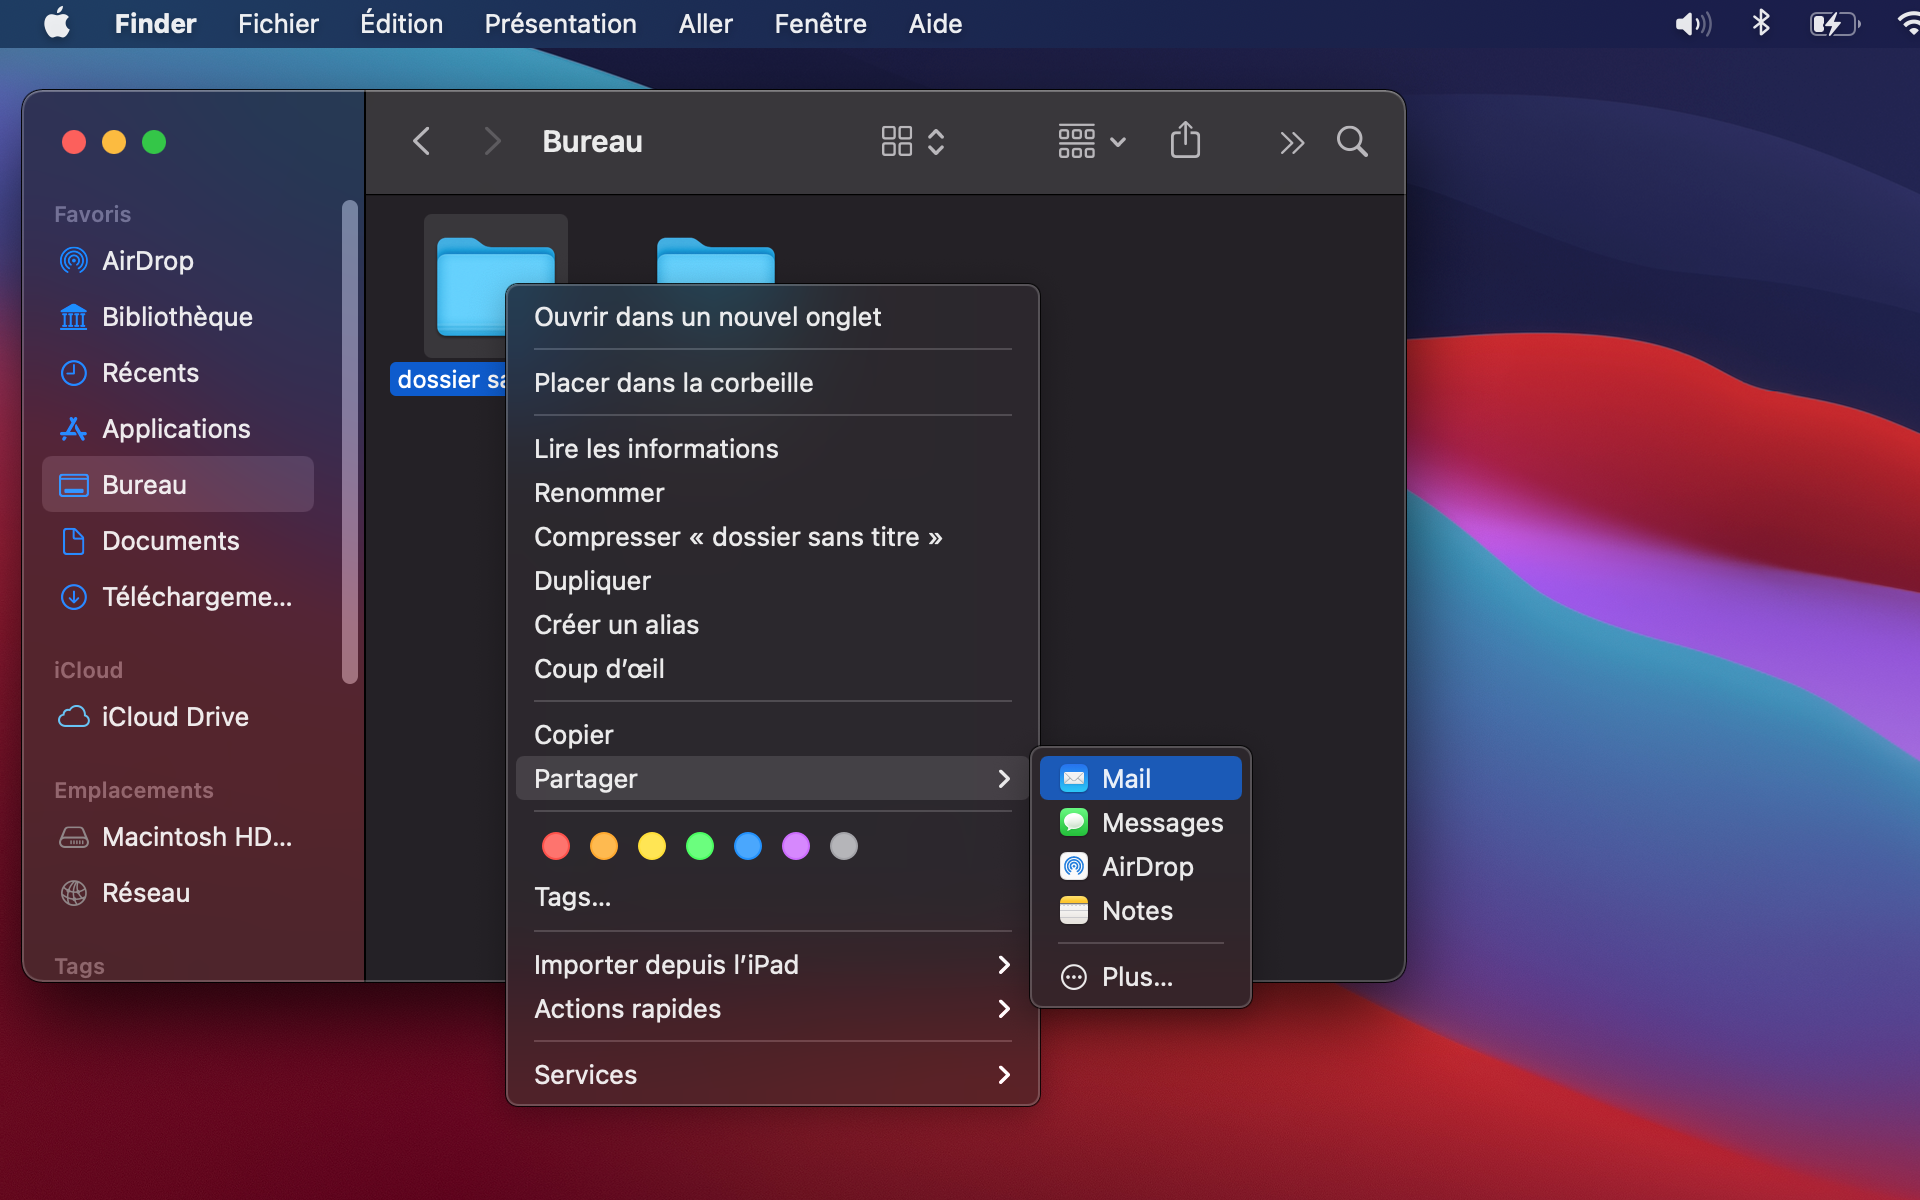Open Macintosh HD in sidebar

coord(178,837)
